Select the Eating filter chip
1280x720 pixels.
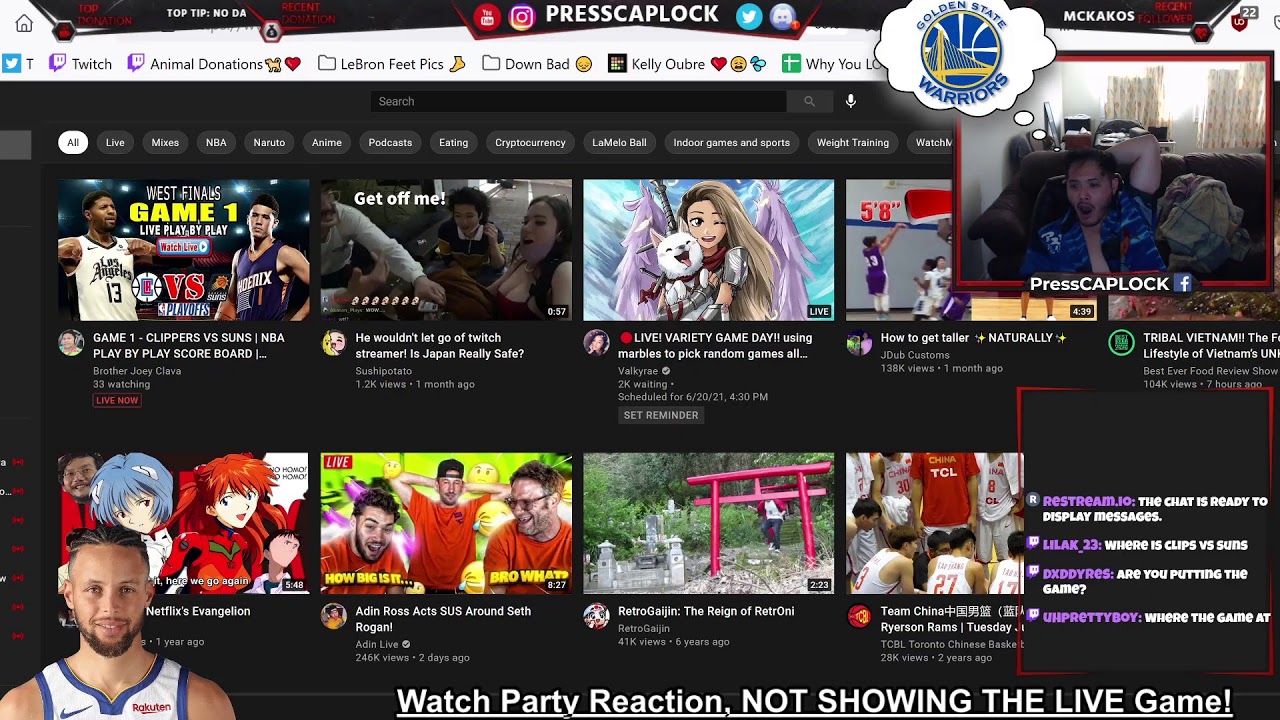point(453,143)
